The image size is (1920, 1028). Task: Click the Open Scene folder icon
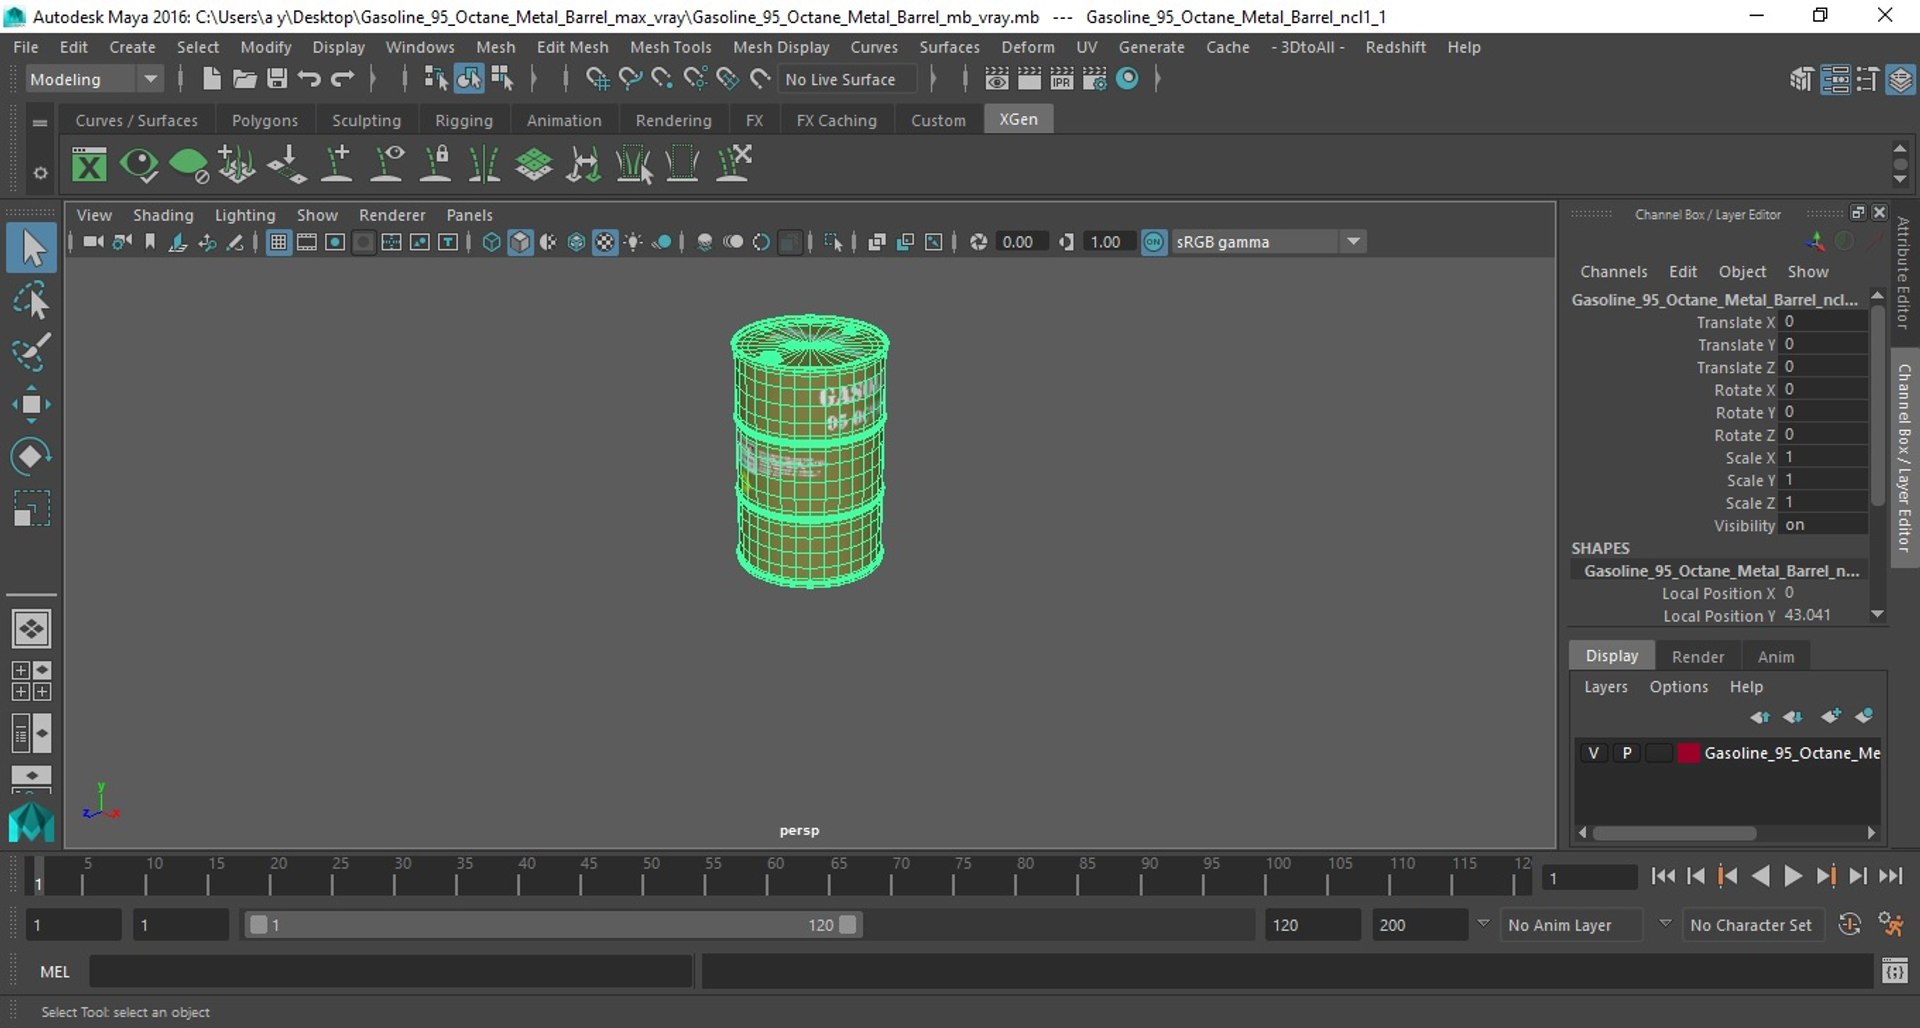pyautogui.click(x=244, y=79)
